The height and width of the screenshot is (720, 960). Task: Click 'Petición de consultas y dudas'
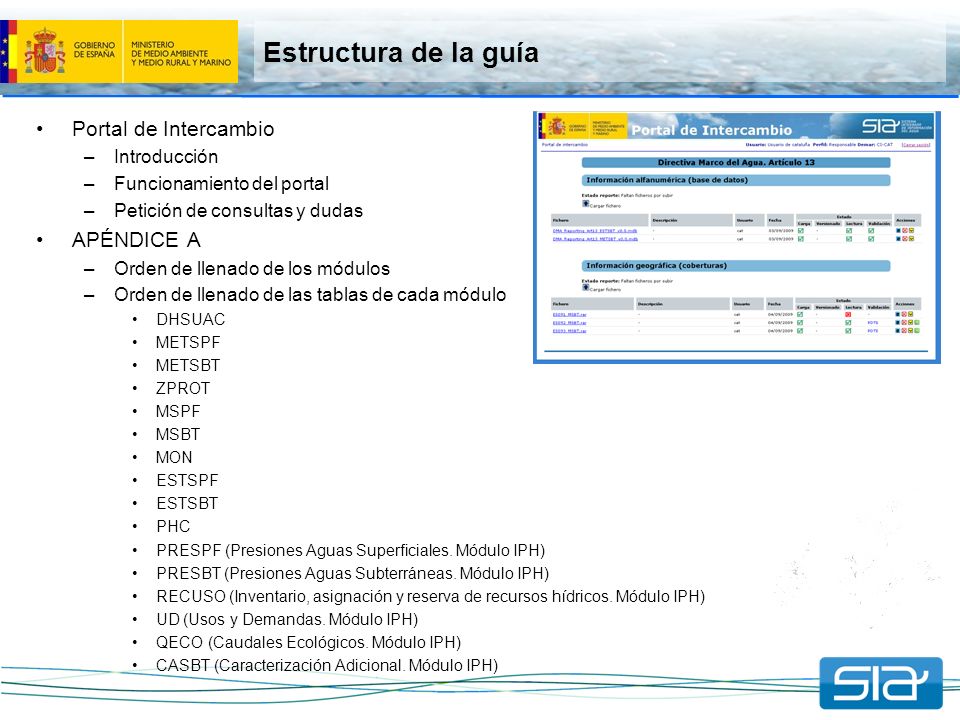[x=239, y=211]
